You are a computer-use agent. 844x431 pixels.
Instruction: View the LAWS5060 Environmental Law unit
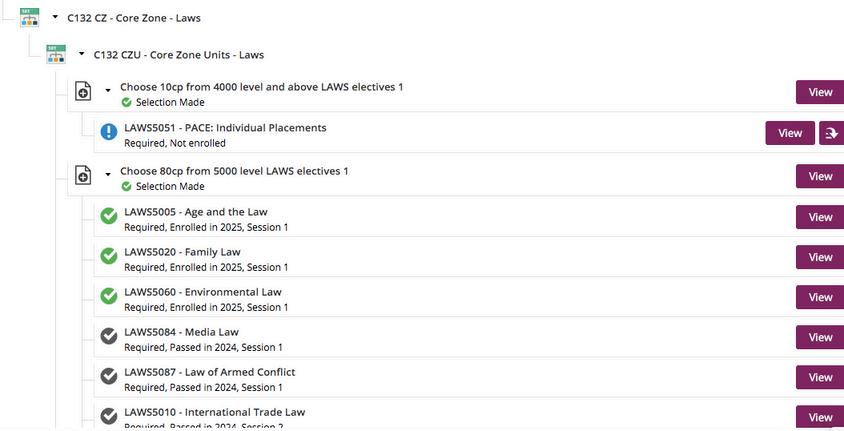[820, 297]
